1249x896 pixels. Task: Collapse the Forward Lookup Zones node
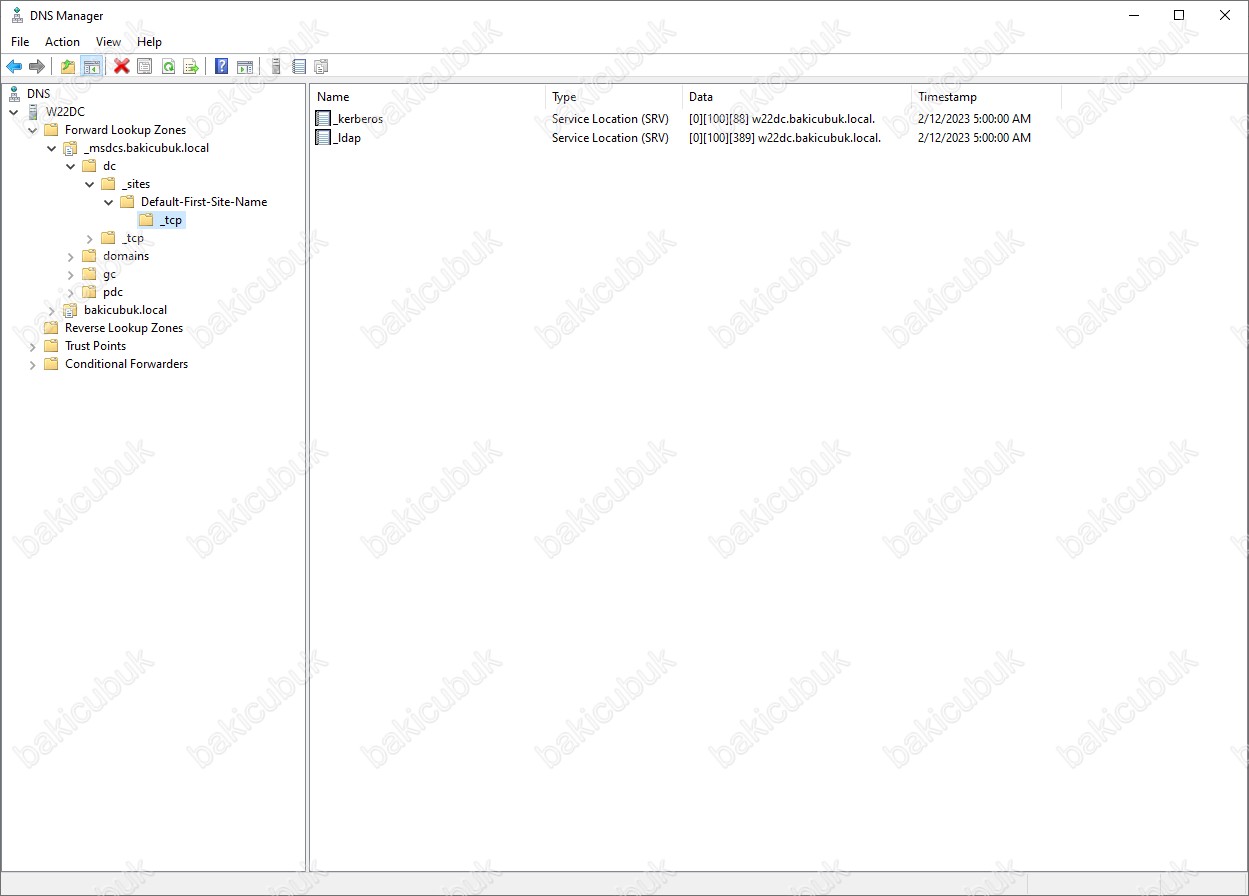pyautogui.click(x=33, y=130)
